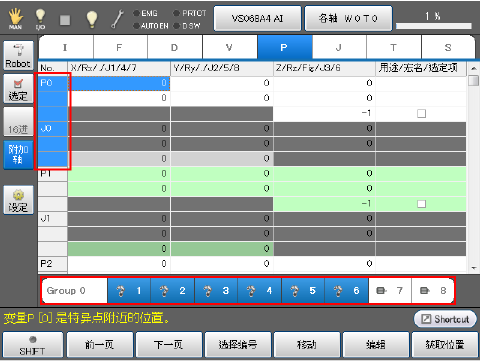Select robot axis 3 in Group 0 bar

216,291
